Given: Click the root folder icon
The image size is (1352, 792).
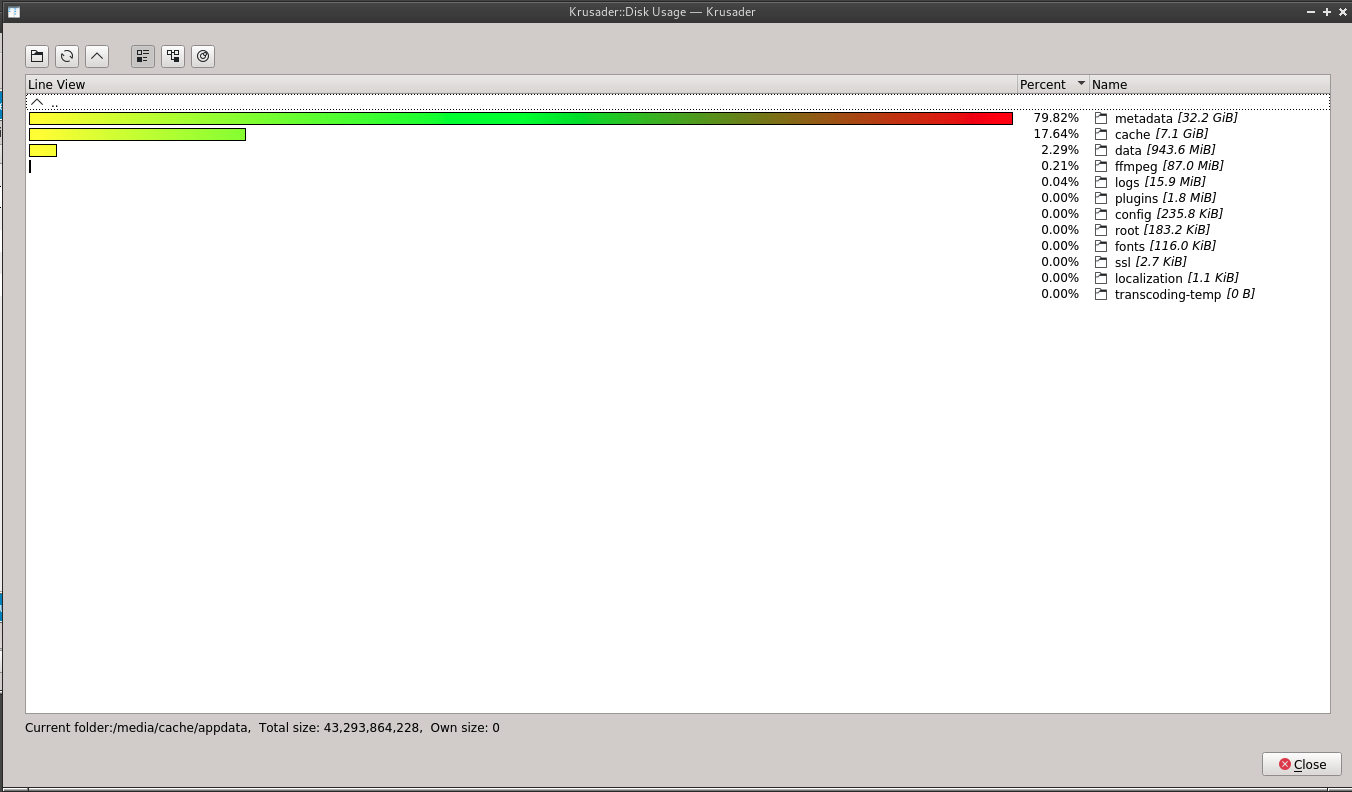Looking at the screenshot, I should click(1101, 230).
